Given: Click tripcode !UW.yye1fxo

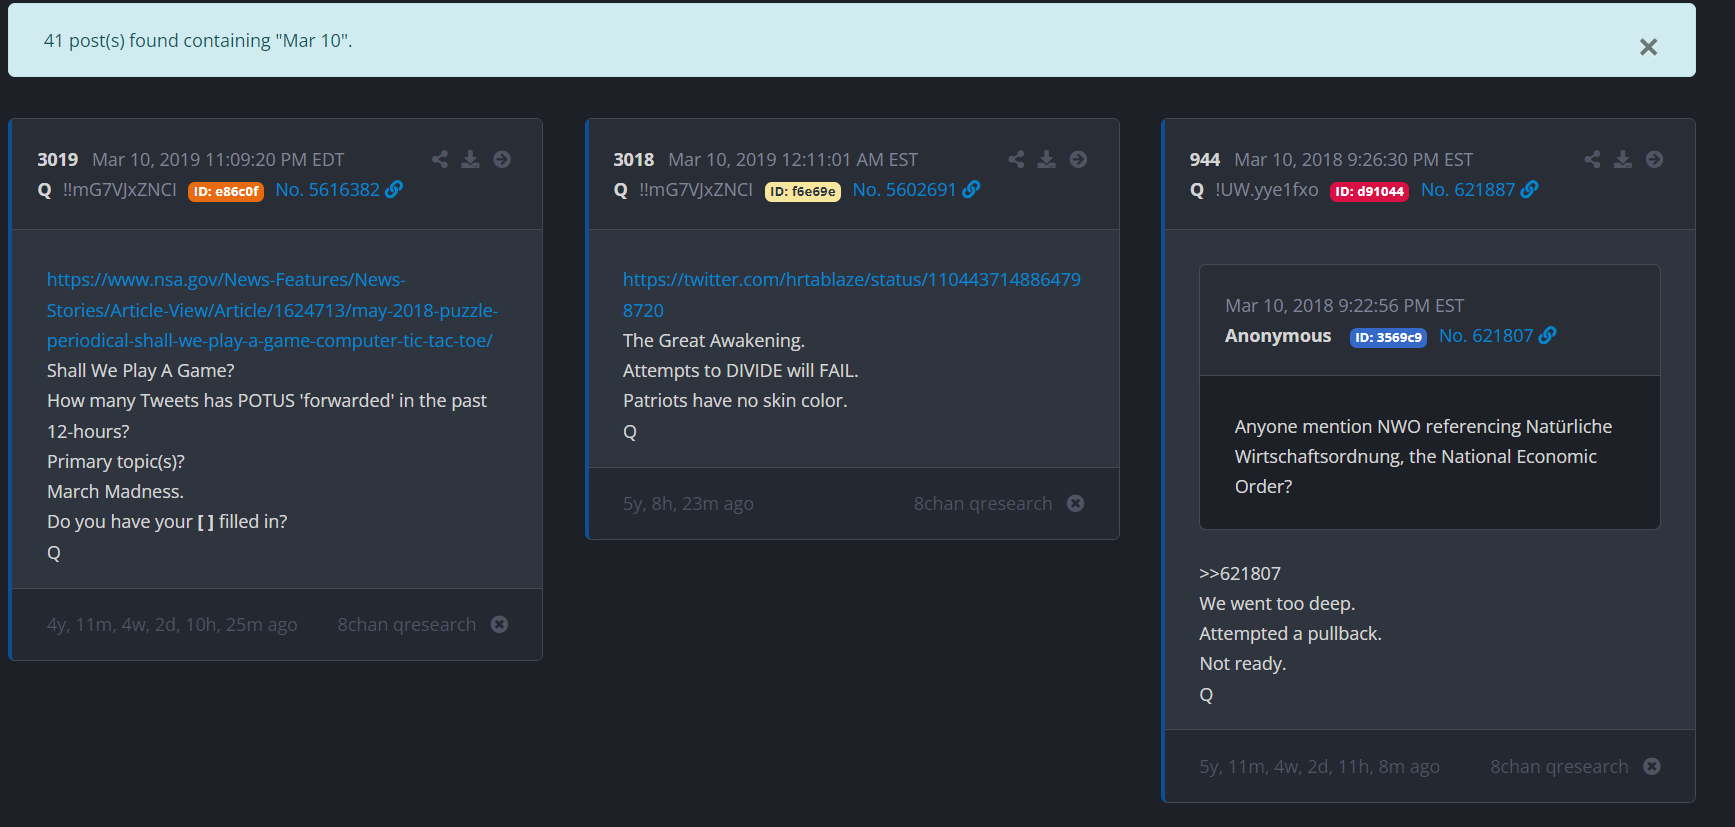Looking at the screenshot, I should pyautogui.click(x=1267, y=189).
